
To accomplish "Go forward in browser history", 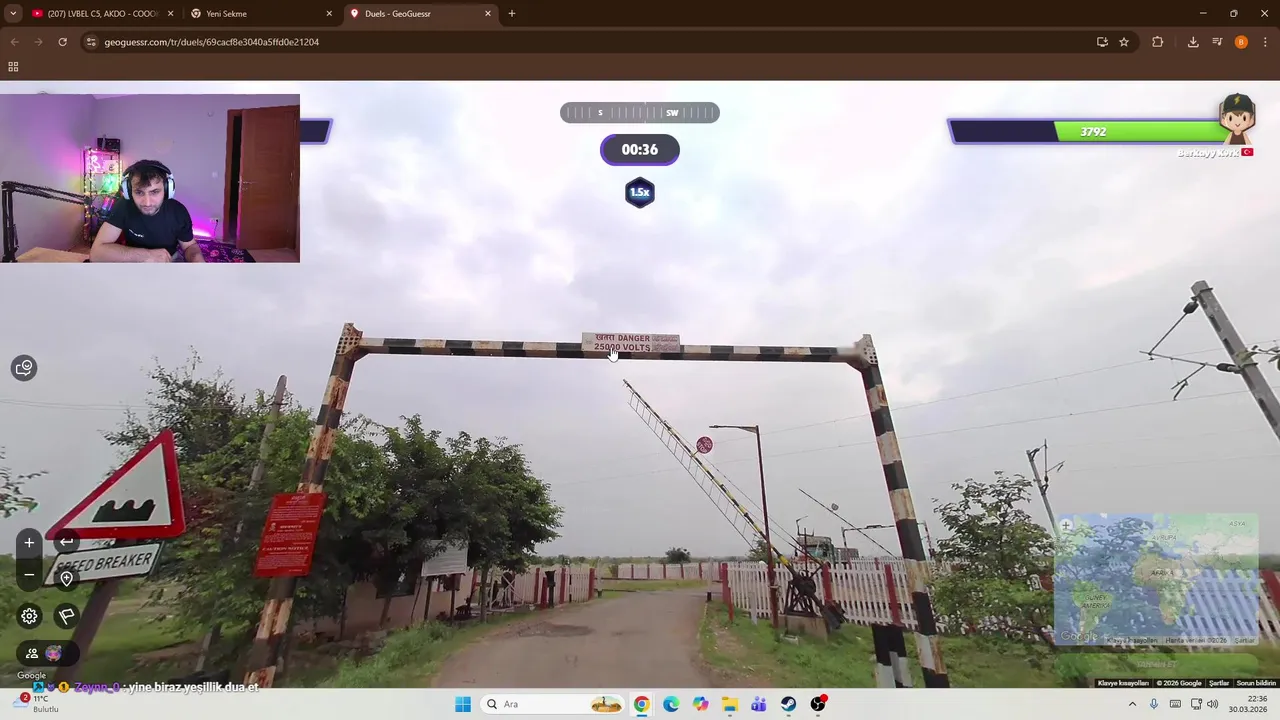I will coord(38,42).
